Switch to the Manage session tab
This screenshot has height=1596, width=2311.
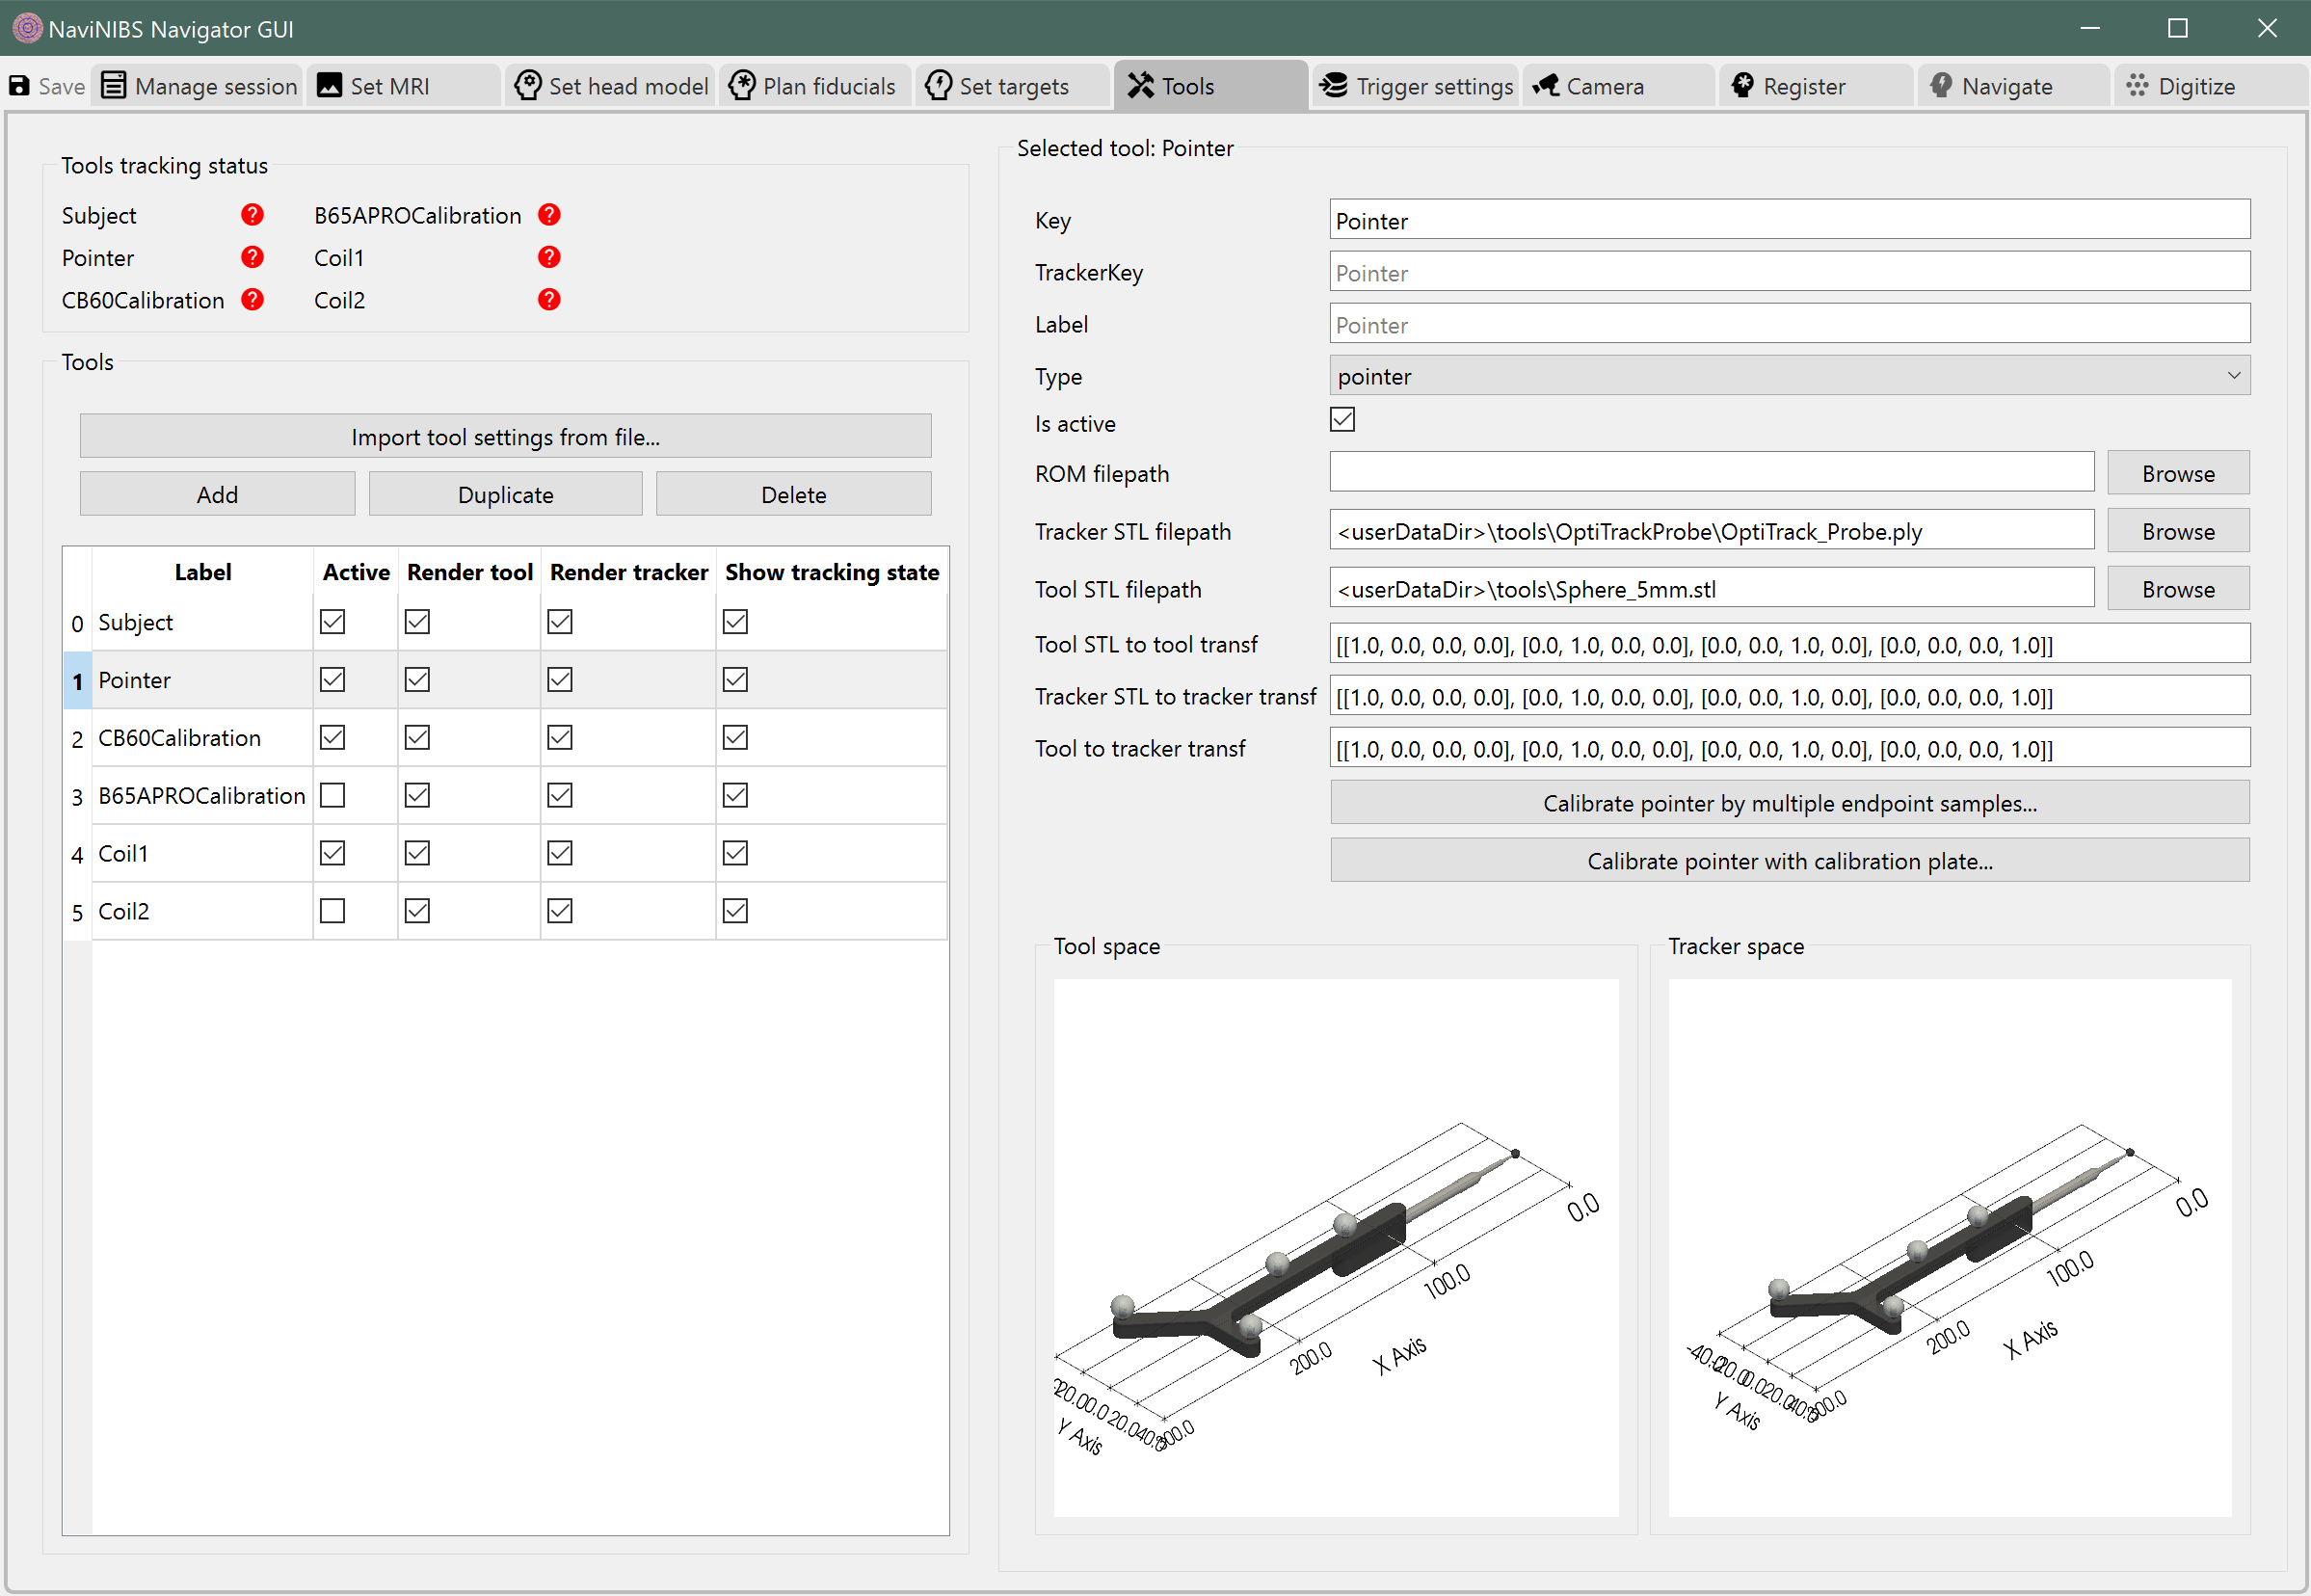[x=199, y=86]
